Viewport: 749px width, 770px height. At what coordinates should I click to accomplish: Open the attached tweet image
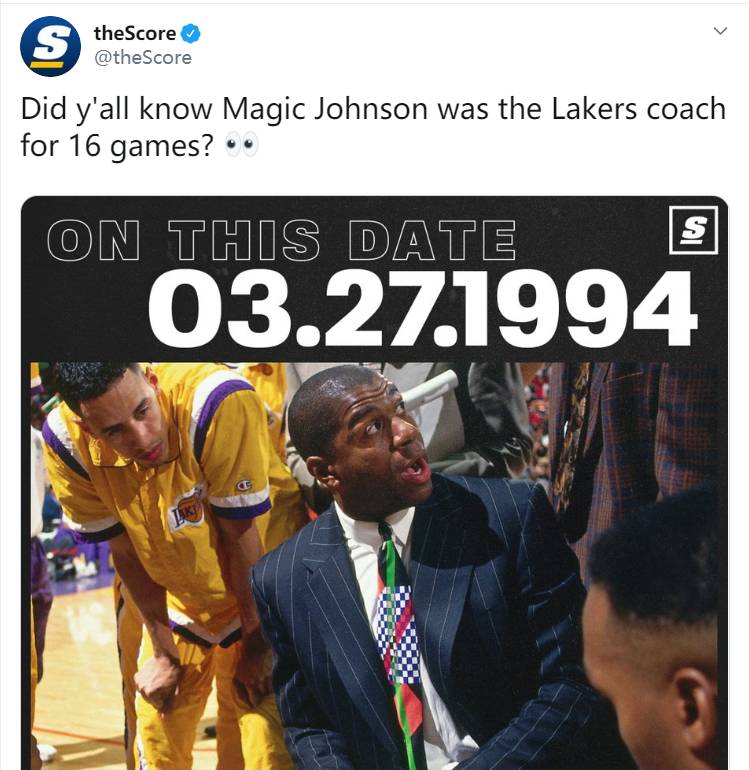[375, 483]
